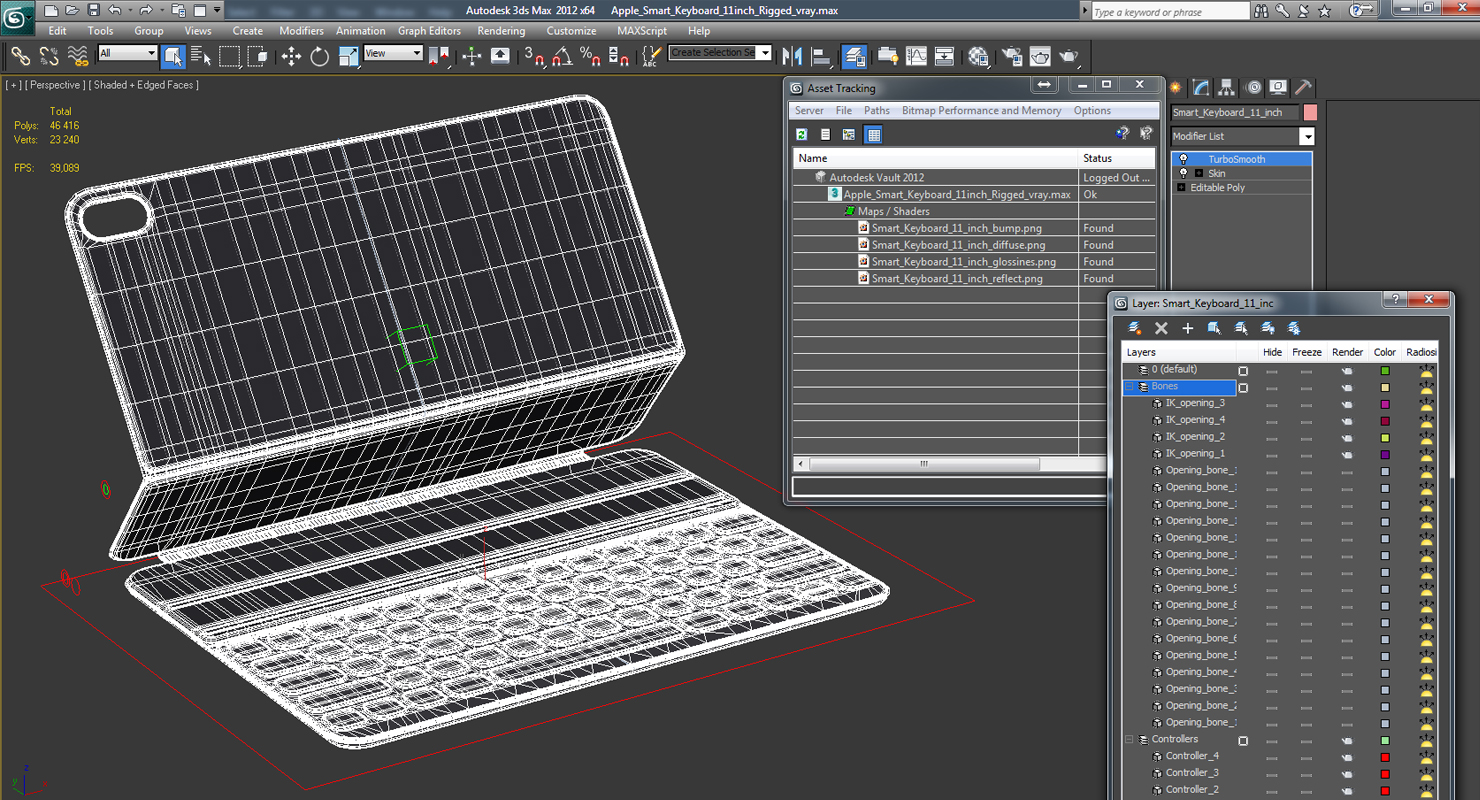
Task: Open Edit Named Selection Sets
Action: click(x=651, y=56)
